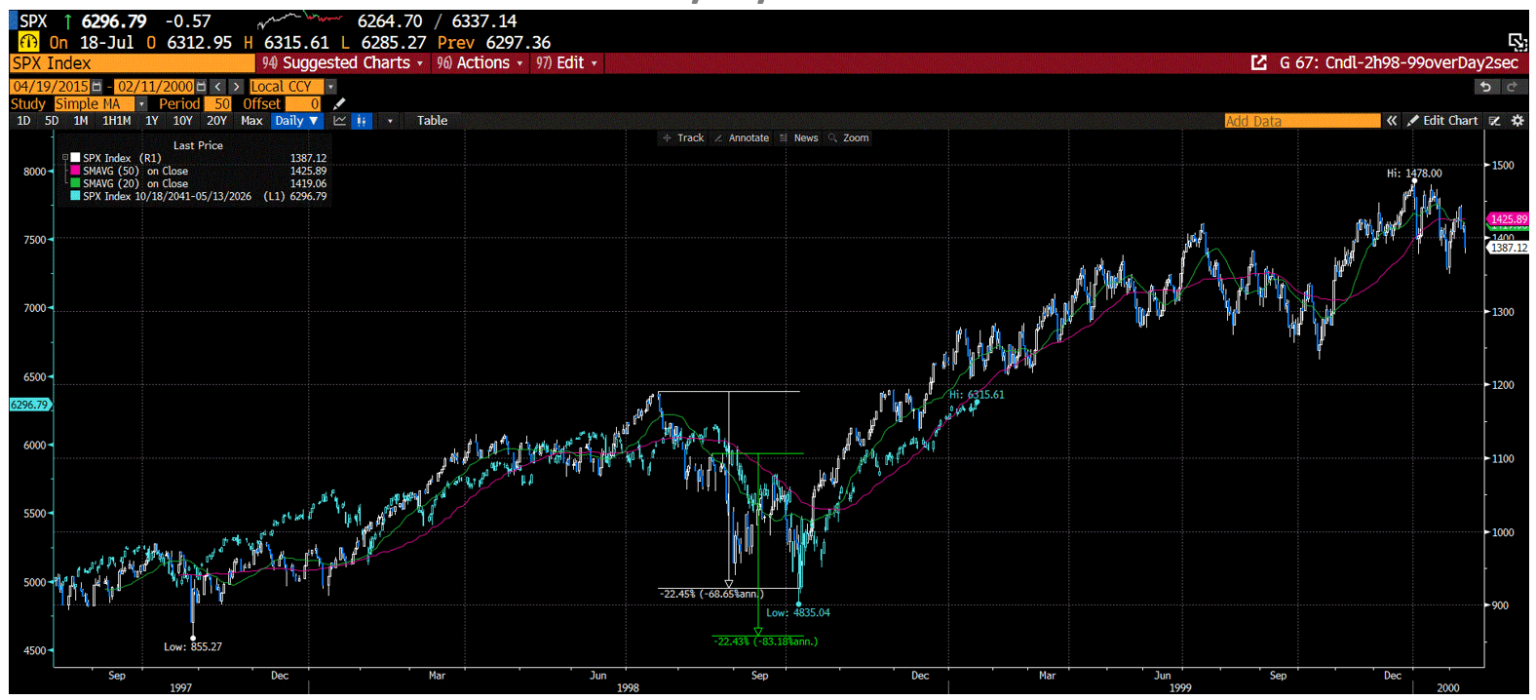Open the Daily interval dropdown
1536x700 pixels.
tap(296, 121)
